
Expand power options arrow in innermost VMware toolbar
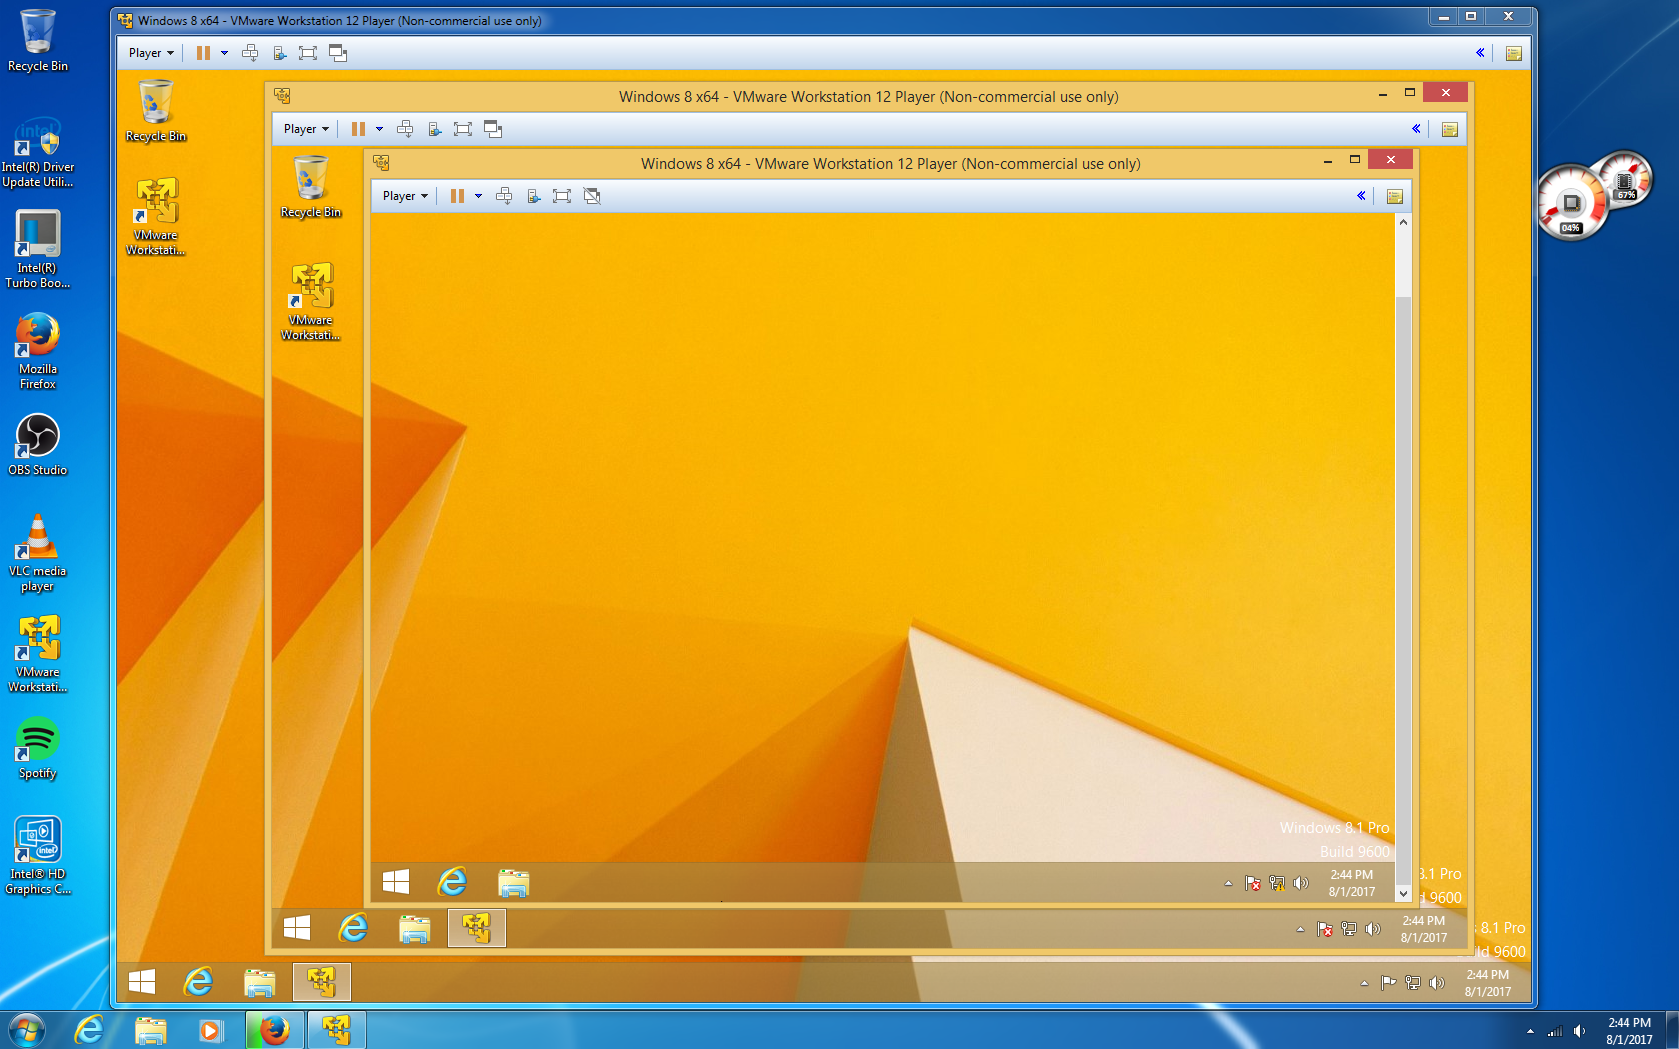click(x=478, y=196)
